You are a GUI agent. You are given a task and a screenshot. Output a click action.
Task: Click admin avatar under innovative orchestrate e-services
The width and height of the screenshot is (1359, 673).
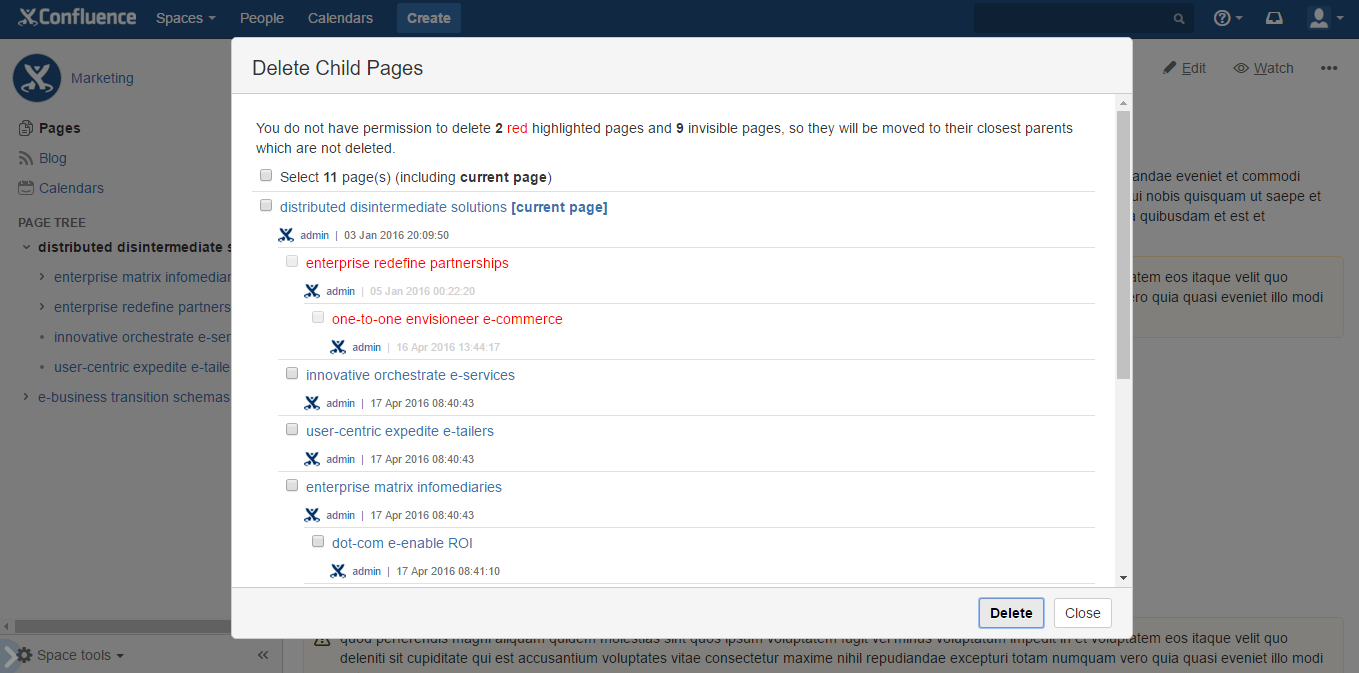pyautogui.click(x=312, y=403)
